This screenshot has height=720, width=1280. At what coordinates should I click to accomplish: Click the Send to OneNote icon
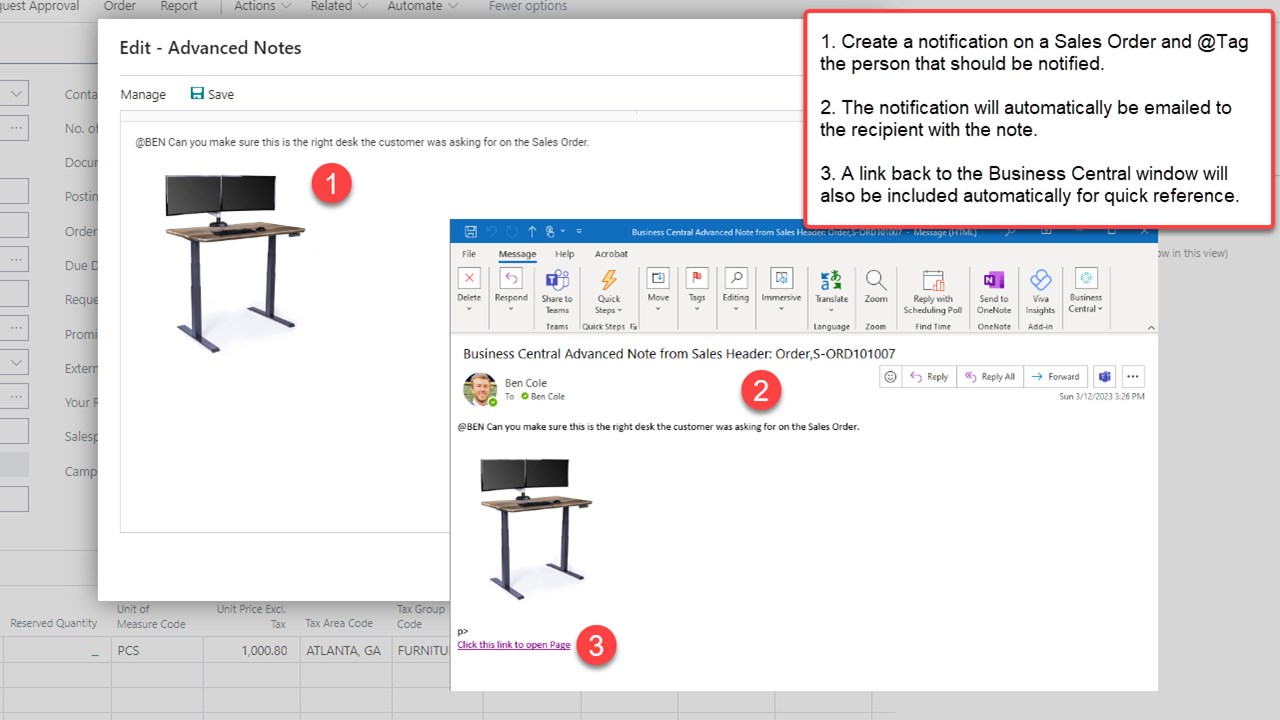[x=994, y=279]
